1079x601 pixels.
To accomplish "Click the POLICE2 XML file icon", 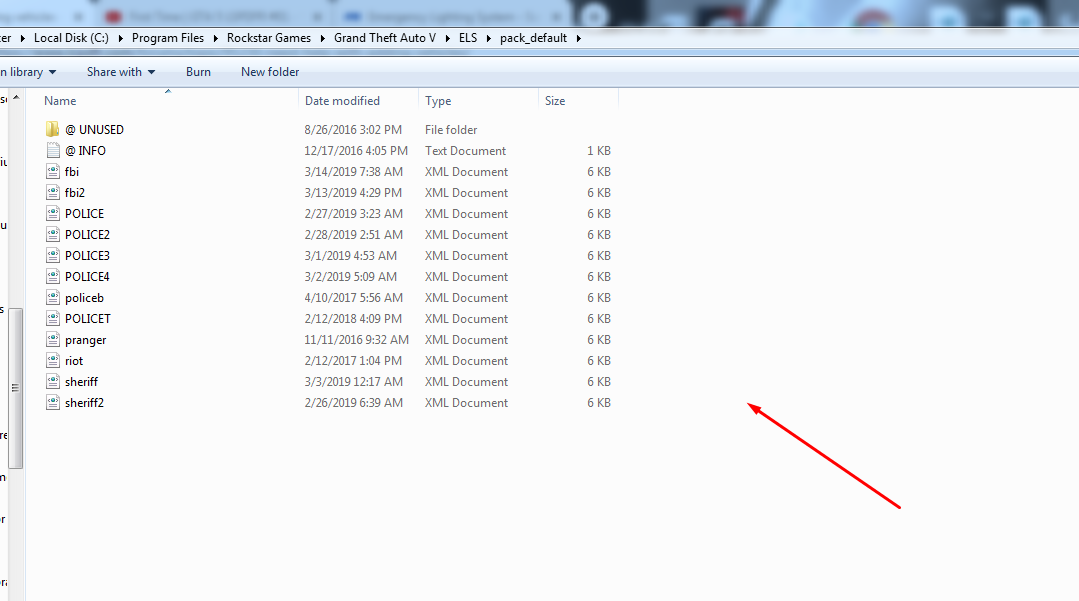I will [x=53, y=235].
